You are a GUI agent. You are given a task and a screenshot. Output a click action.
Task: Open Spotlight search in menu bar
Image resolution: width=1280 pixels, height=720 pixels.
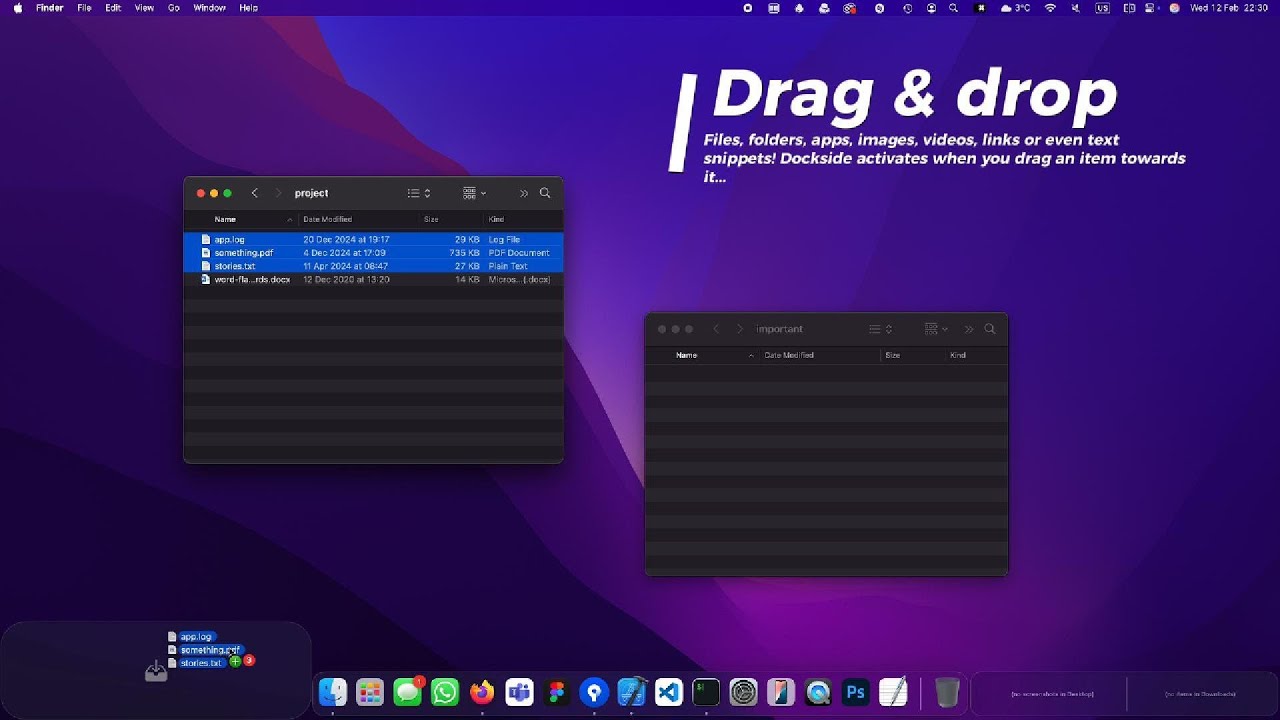pyautogui.click(x=954, y=8)
